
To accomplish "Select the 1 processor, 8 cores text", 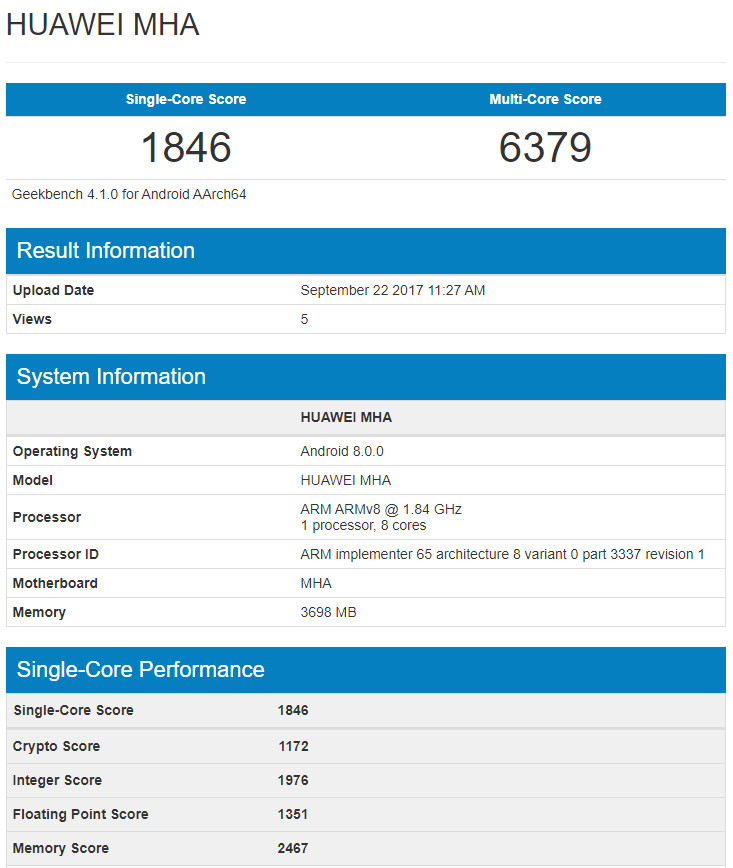I will click(x=363, y=525).
